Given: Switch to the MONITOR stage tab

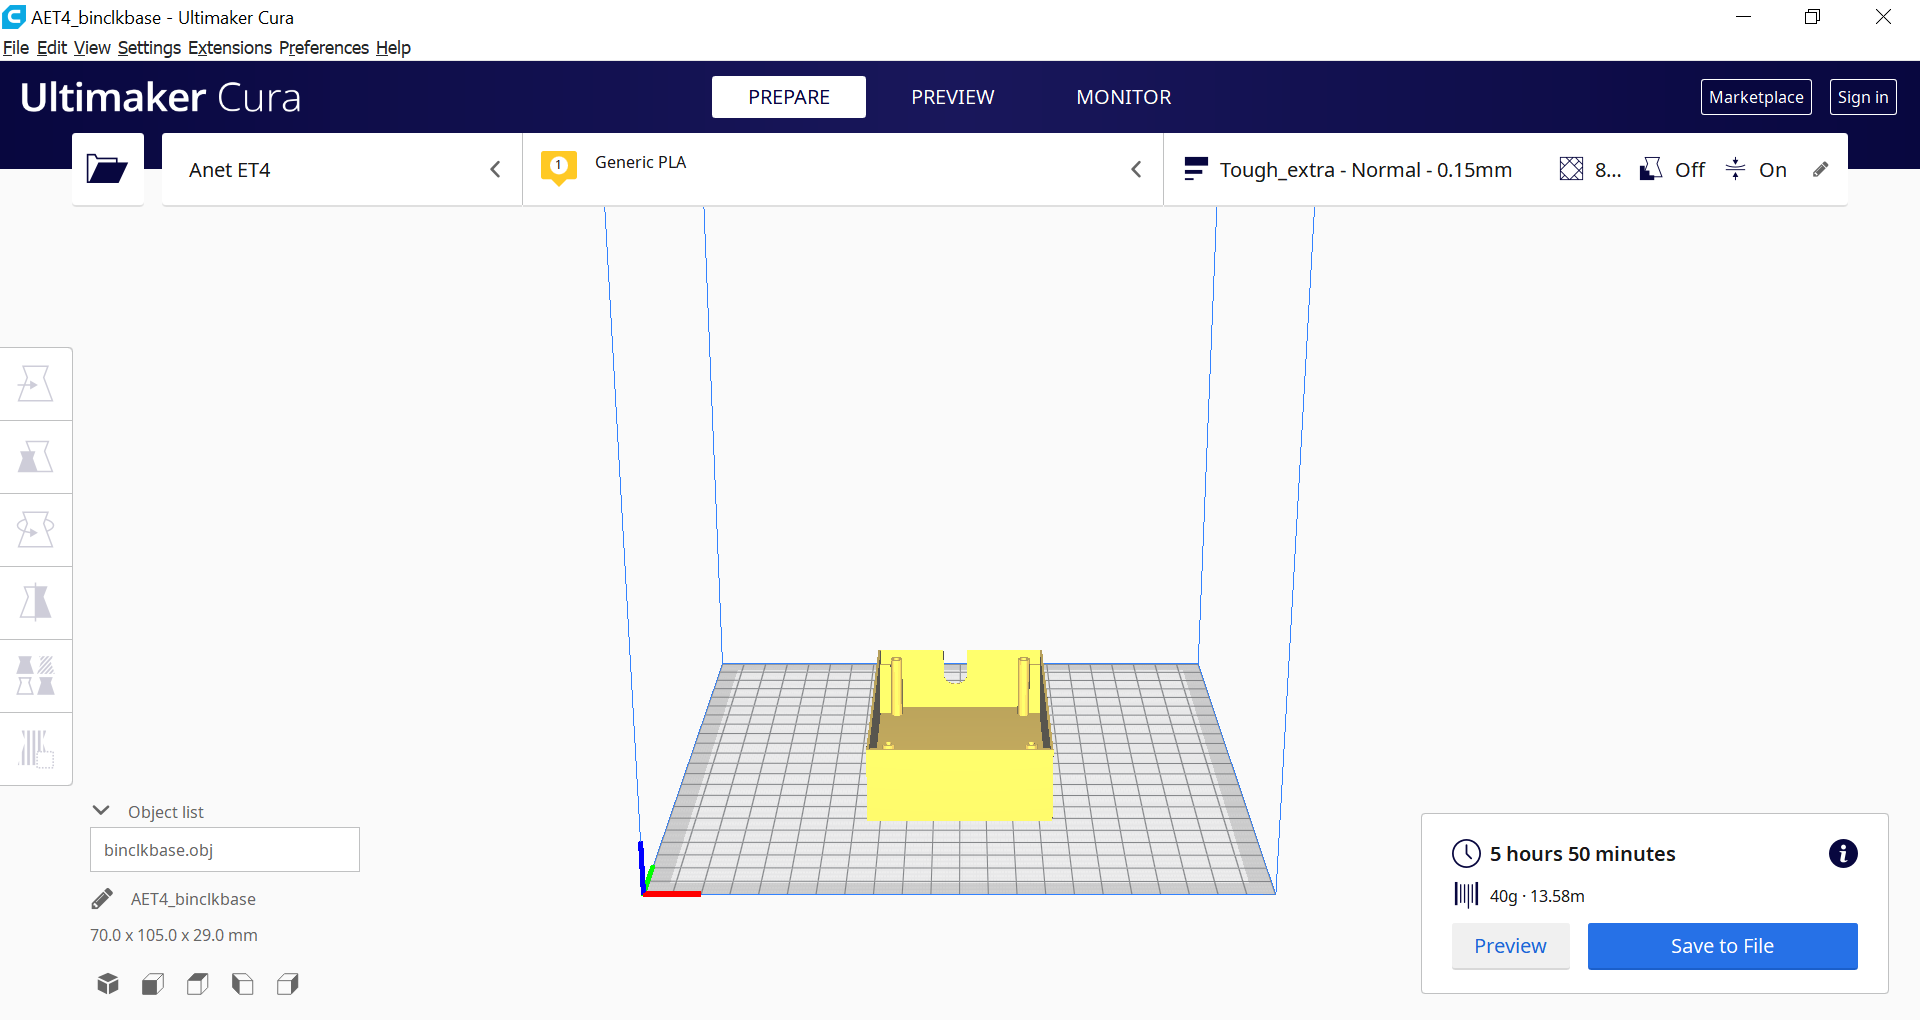Looking at the screenshot, I should click(1124, 97).
